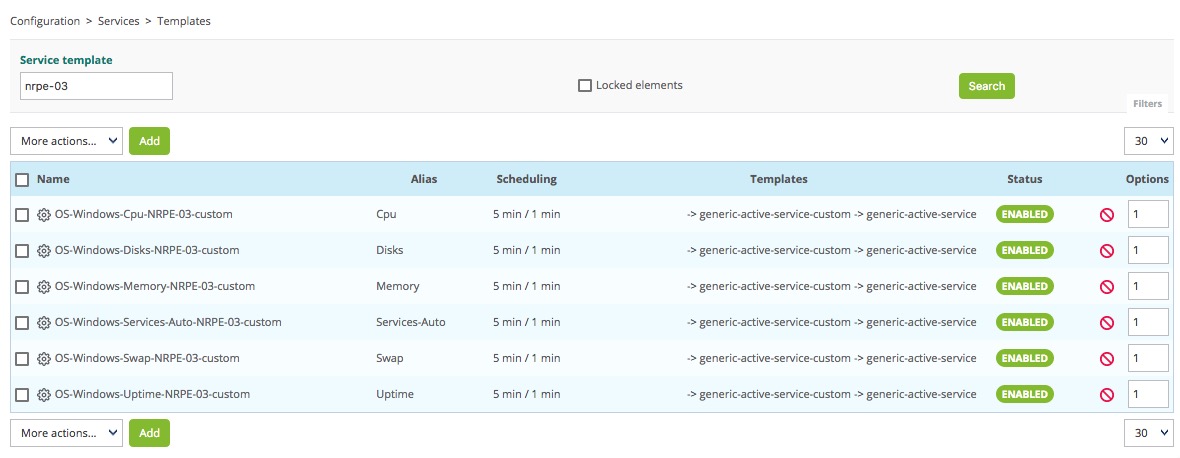Screen dimensions: 1180x458
Task: Enable the Locked elements checkbox
Action: coord(585,86)
